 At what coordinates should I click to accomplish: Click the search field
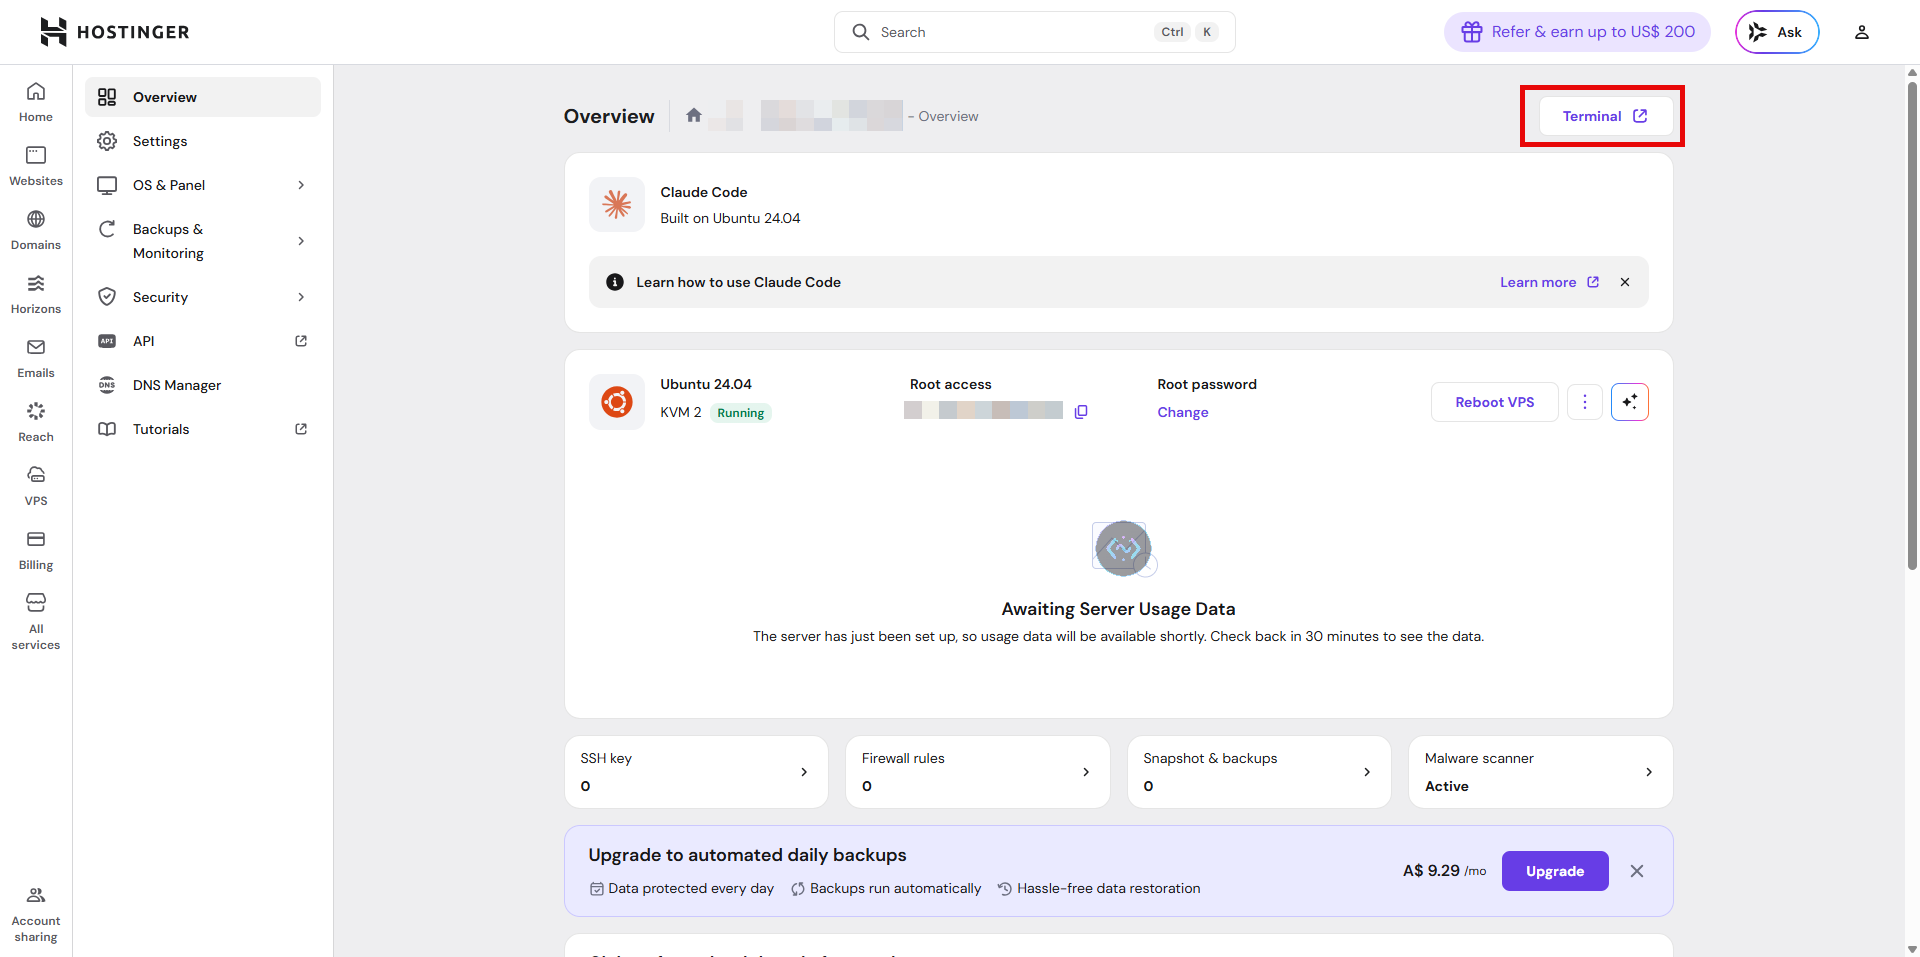(1035, 32)
